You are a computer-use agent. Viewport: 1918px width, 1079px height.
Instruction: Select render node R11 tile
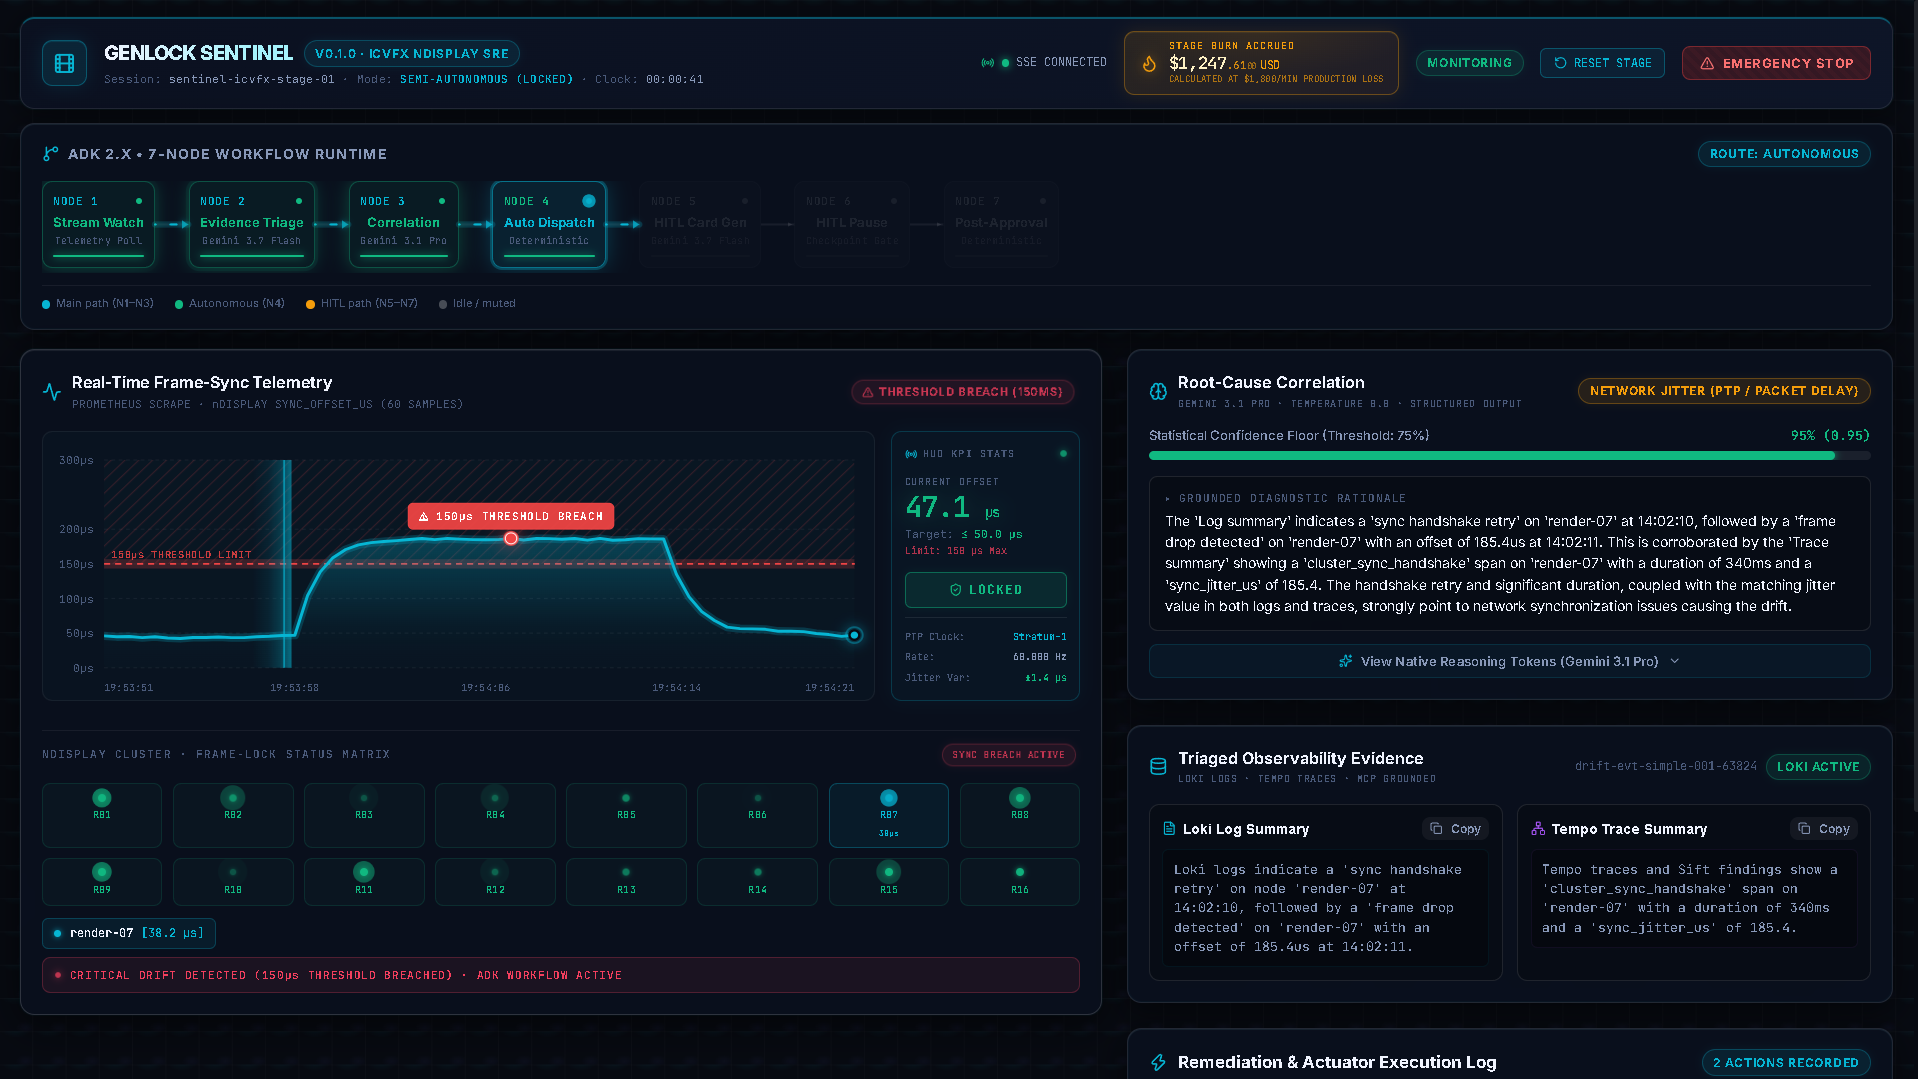coord(364,882)
